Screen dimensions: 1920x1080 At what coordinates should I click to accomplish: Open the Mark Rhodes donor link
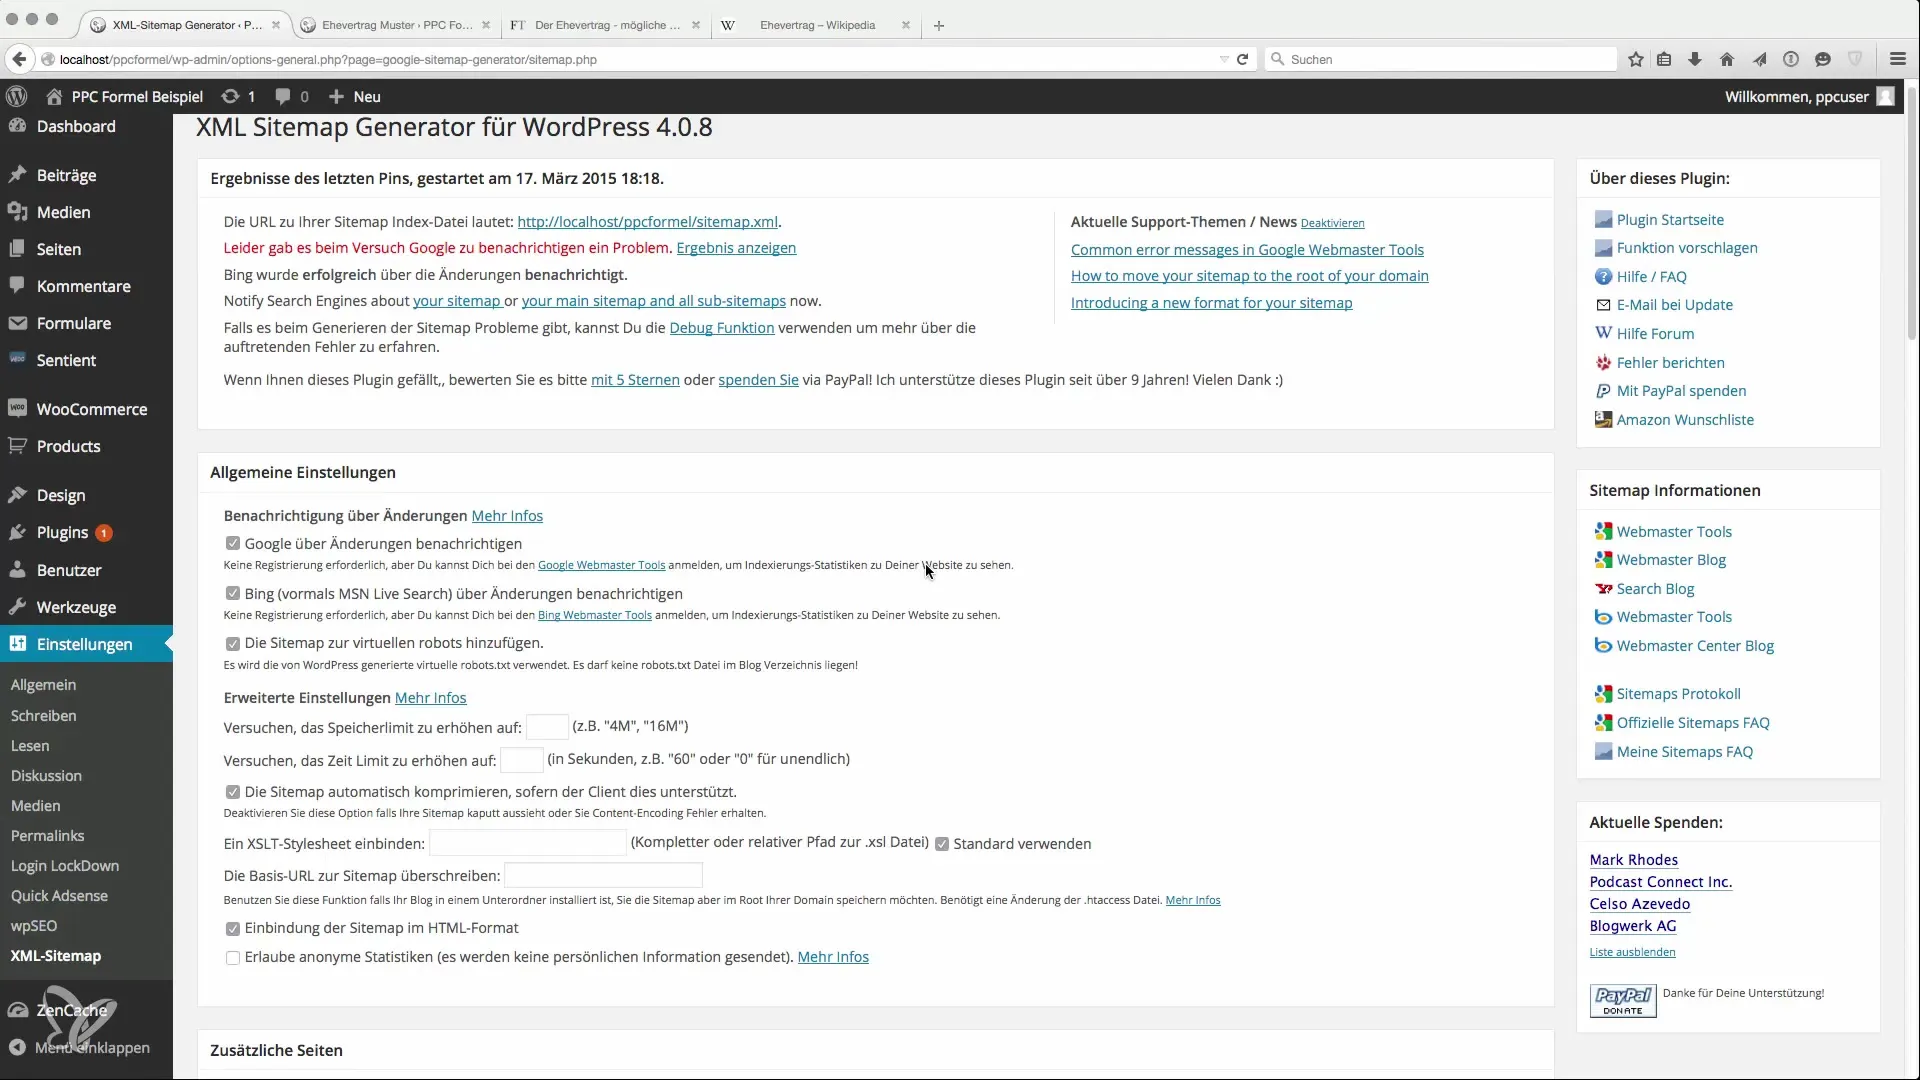1633,860
